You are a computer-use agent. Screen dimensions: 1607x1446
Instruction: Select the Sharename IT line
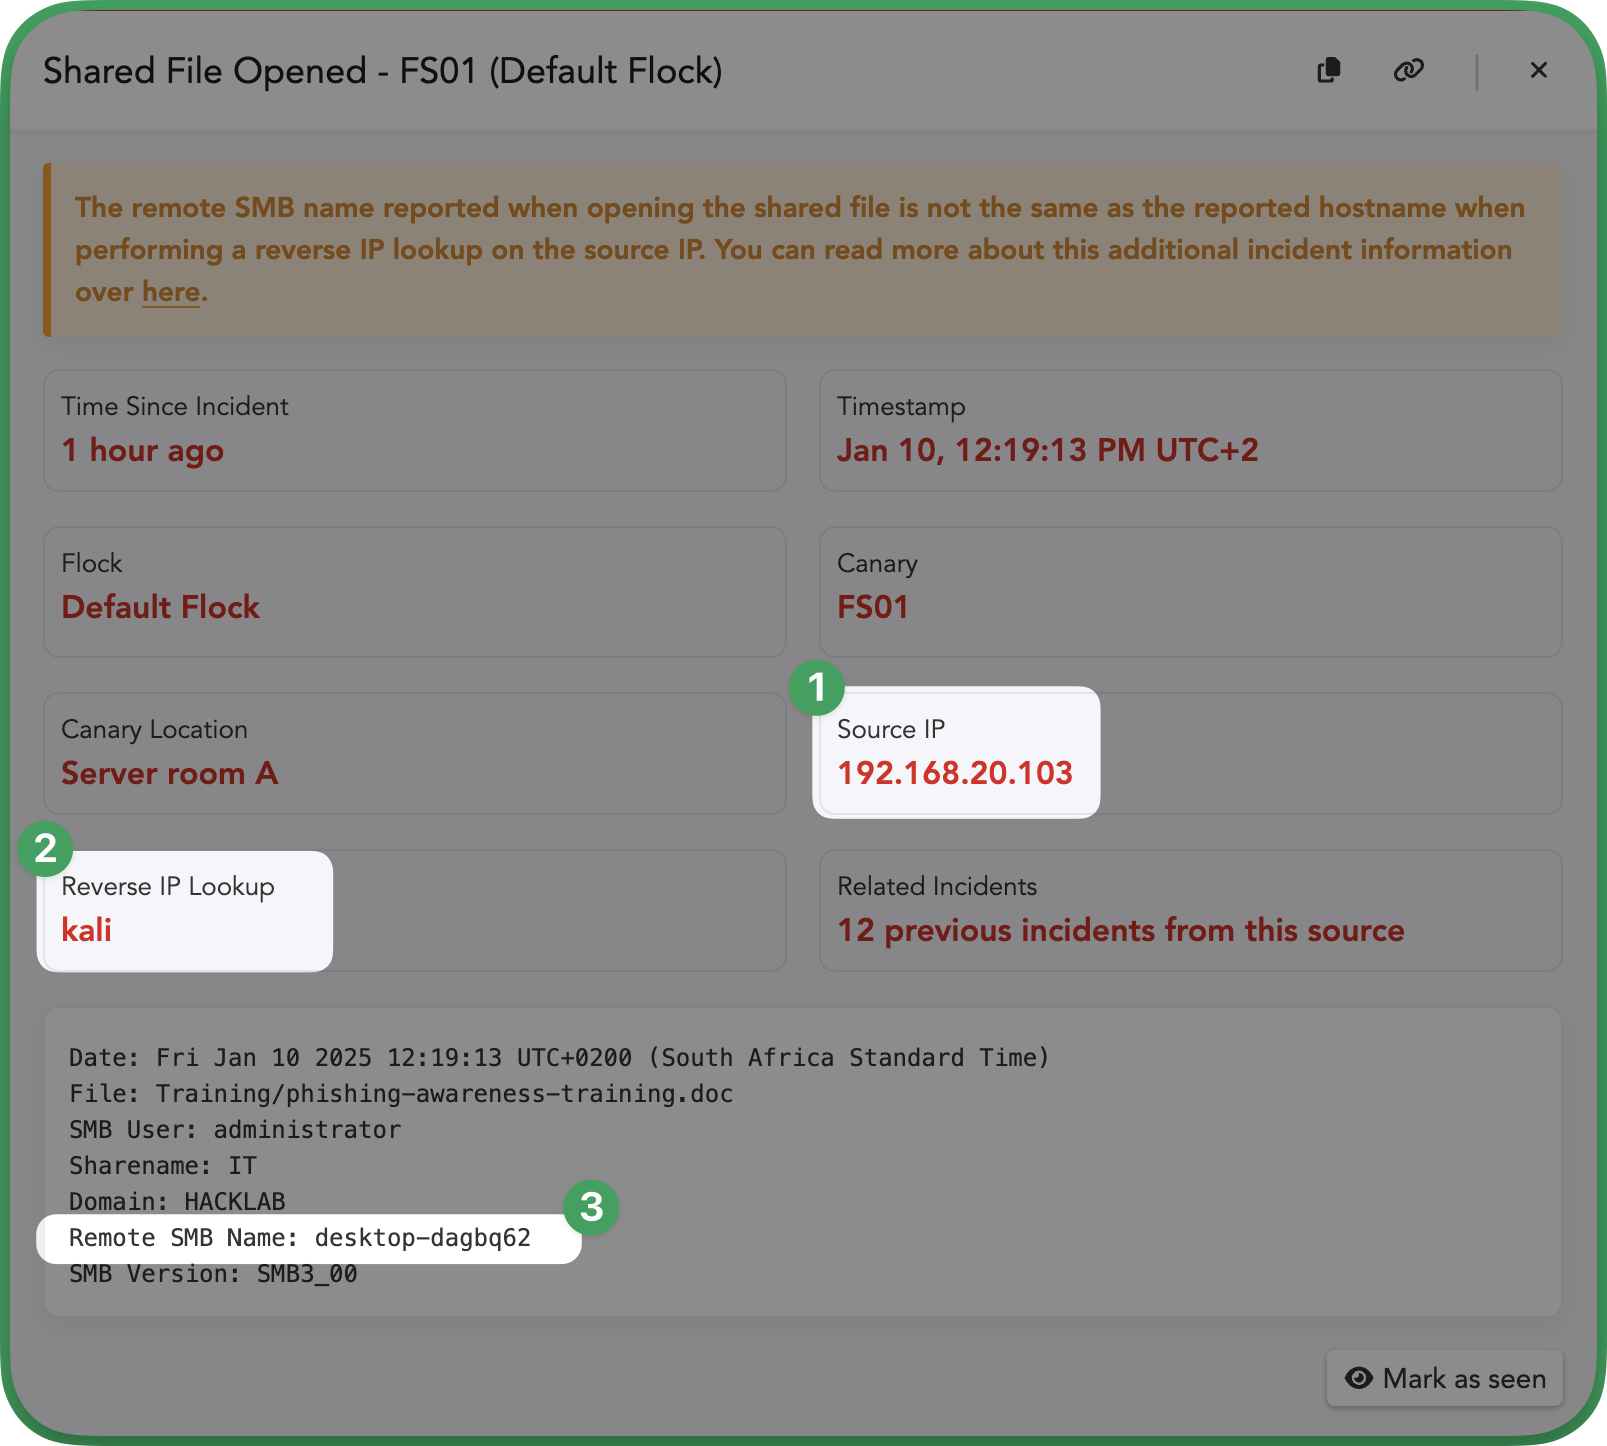(163, 1166)
